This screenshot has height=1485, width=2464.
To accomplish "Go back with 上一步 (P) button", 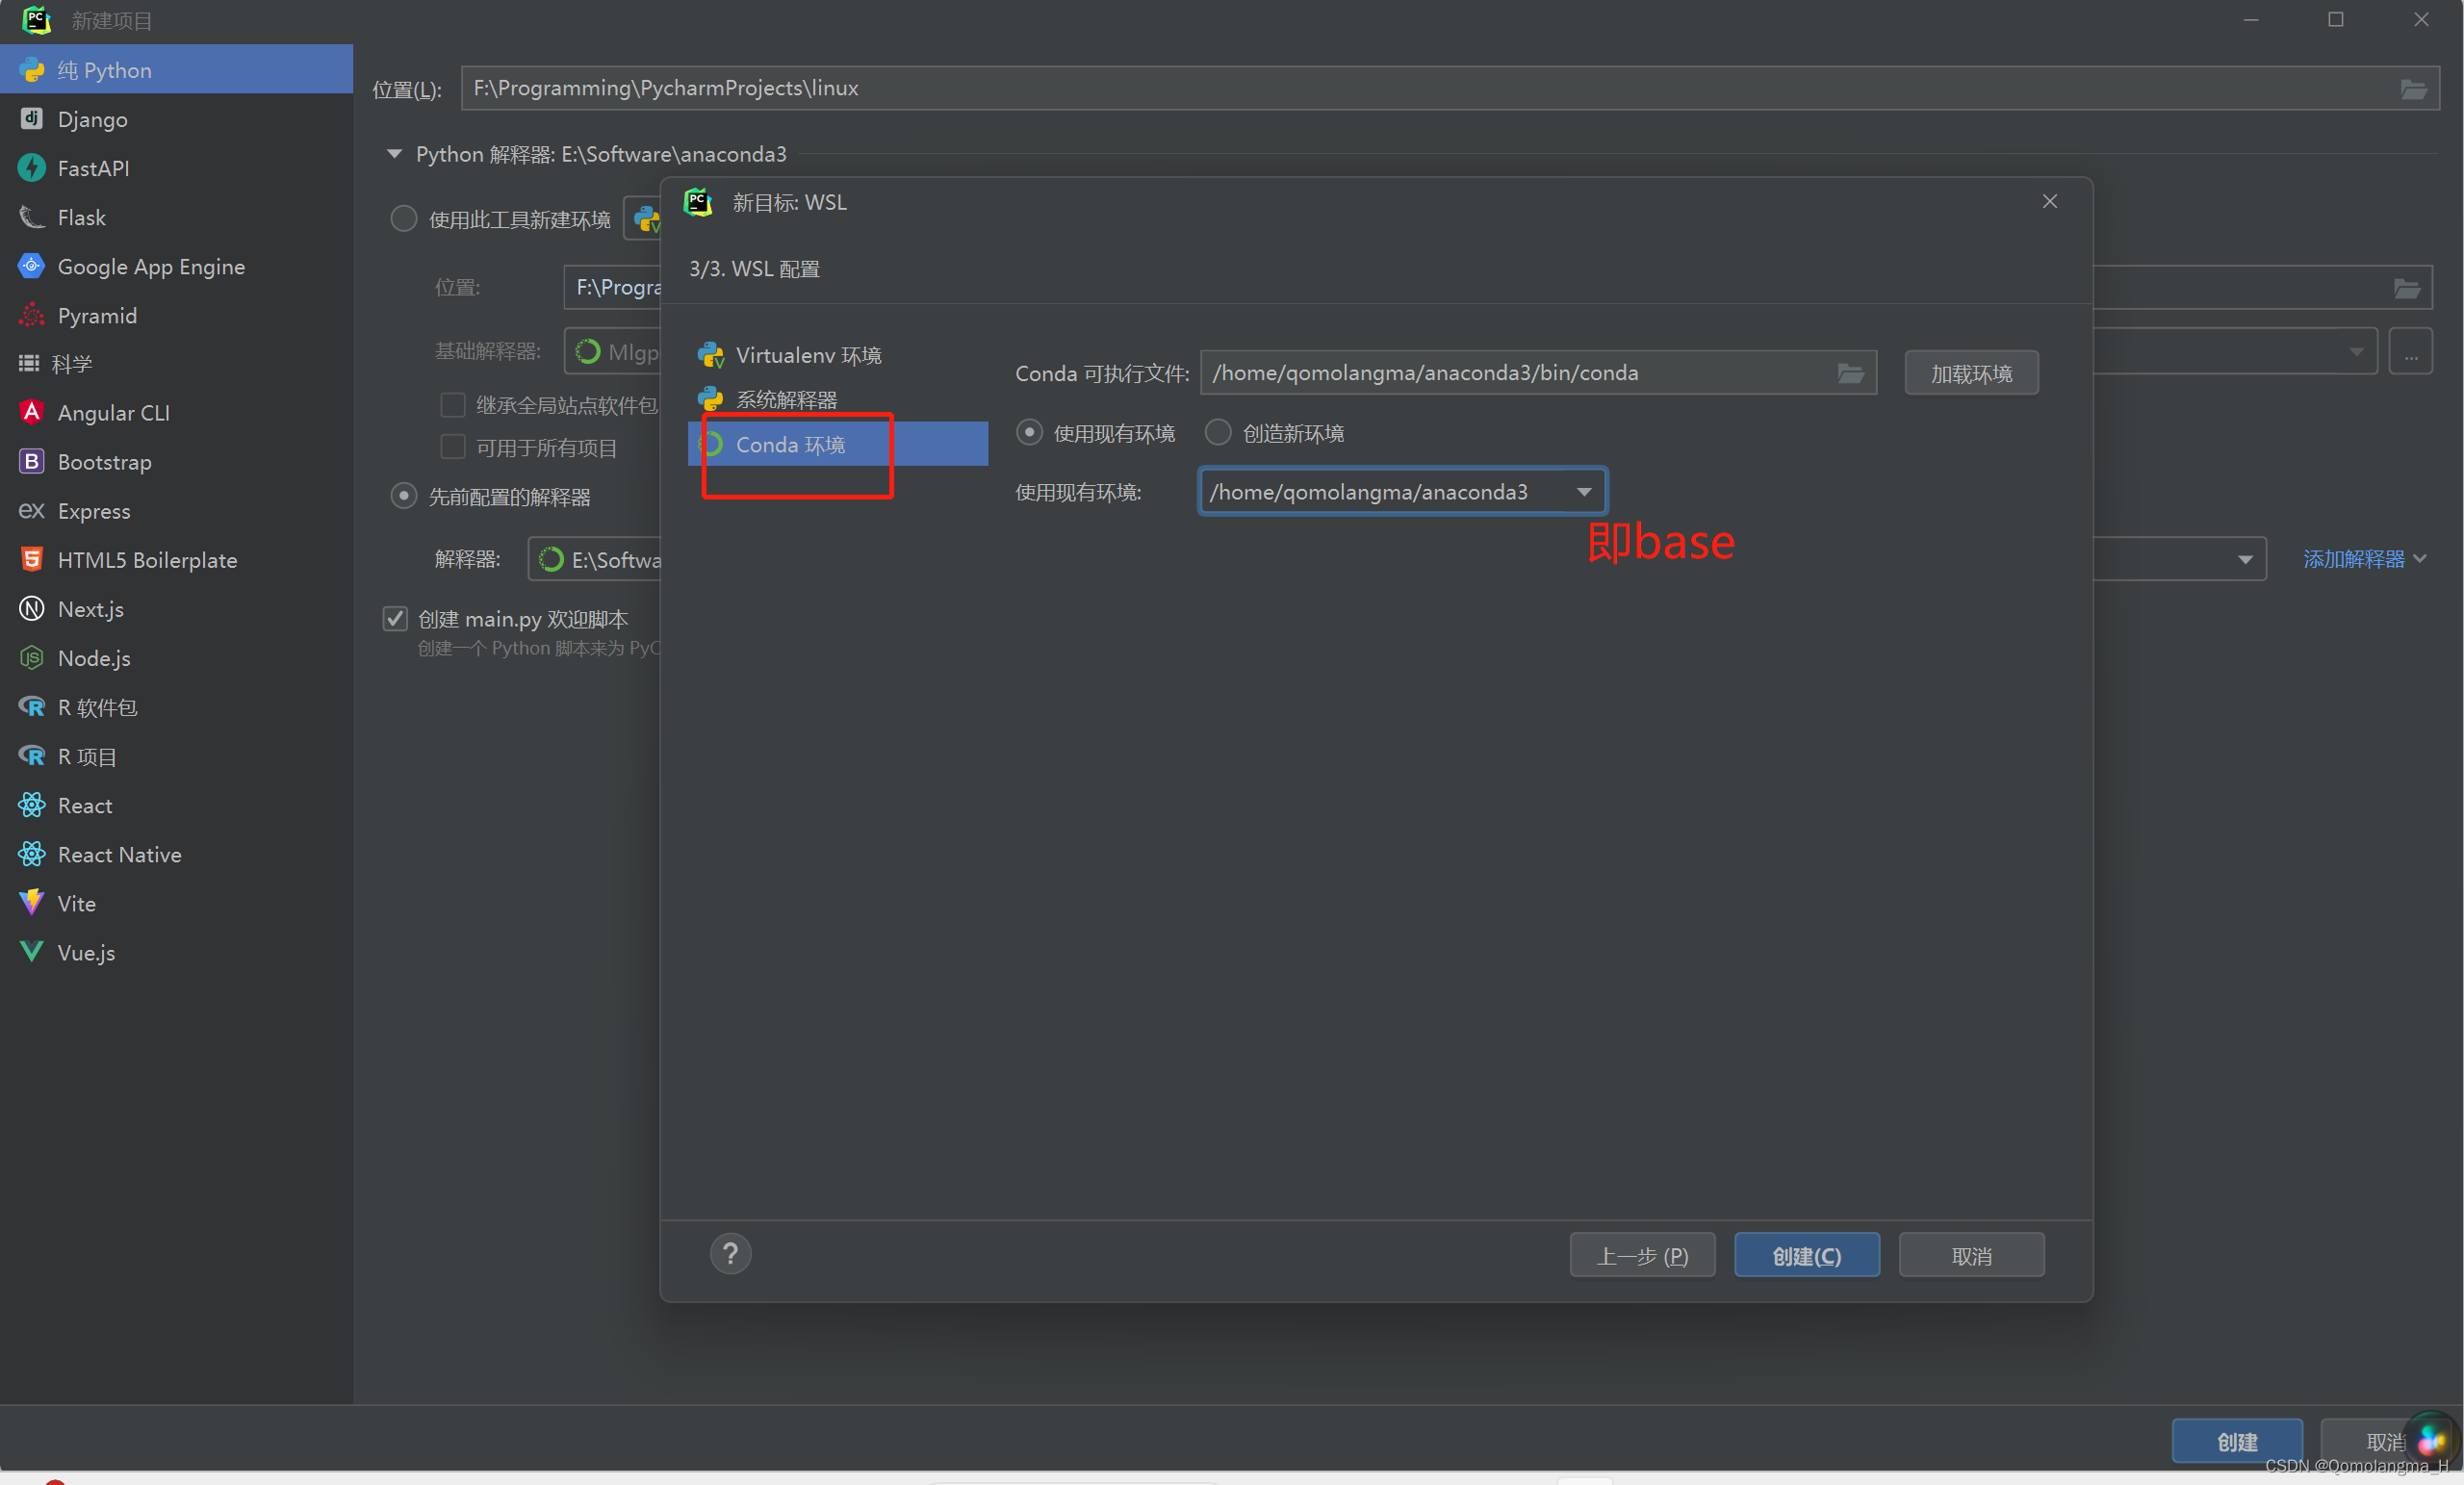I will click(1642, 1256).
